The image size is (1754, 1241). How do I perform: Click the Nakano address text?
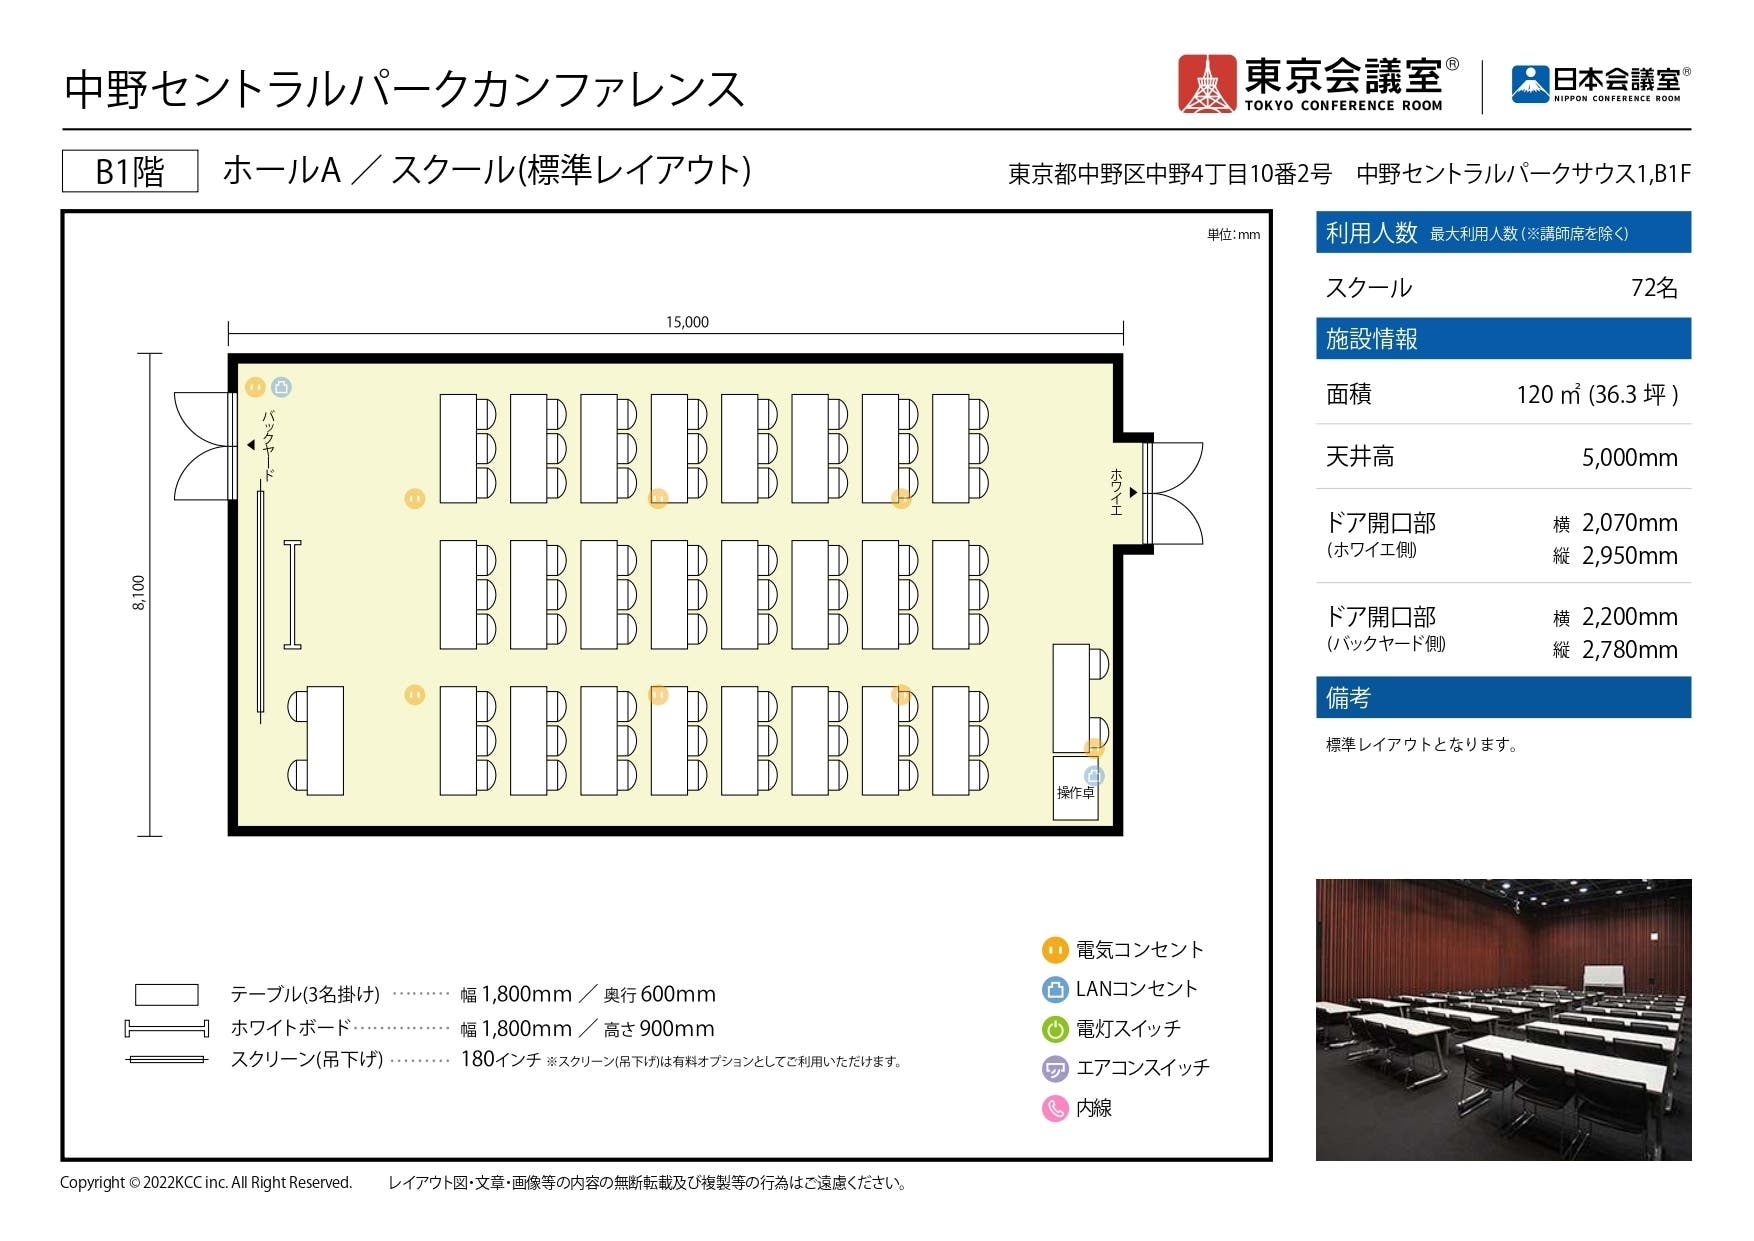pyautogui.click(x=1350, y=172)
